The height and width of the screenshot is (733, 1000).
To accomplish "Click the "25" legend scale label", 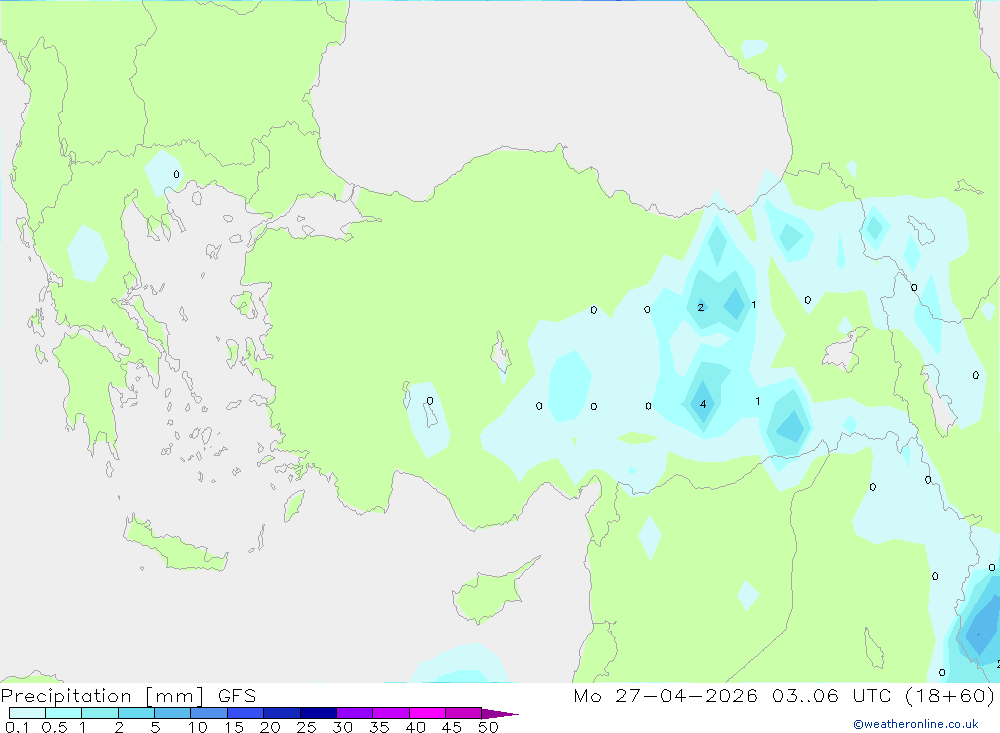I will click(x=306, y=727).
